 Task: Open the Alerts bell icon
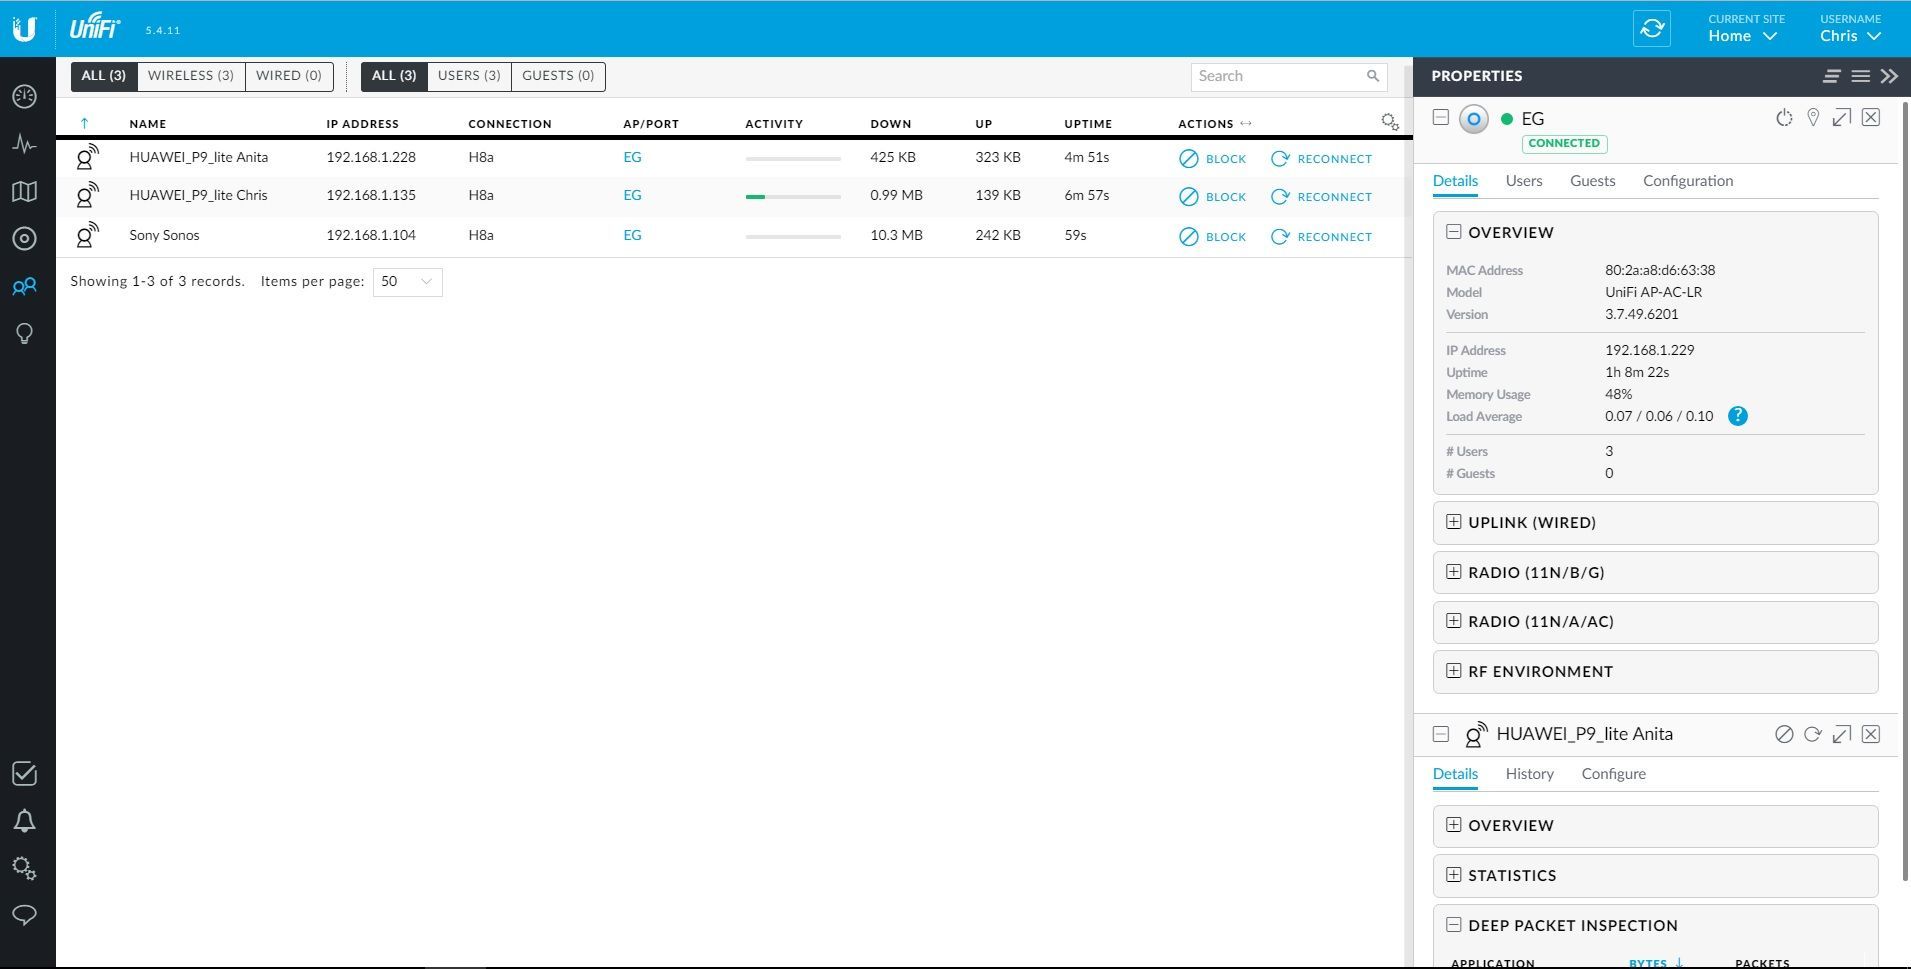pos(25,821)
